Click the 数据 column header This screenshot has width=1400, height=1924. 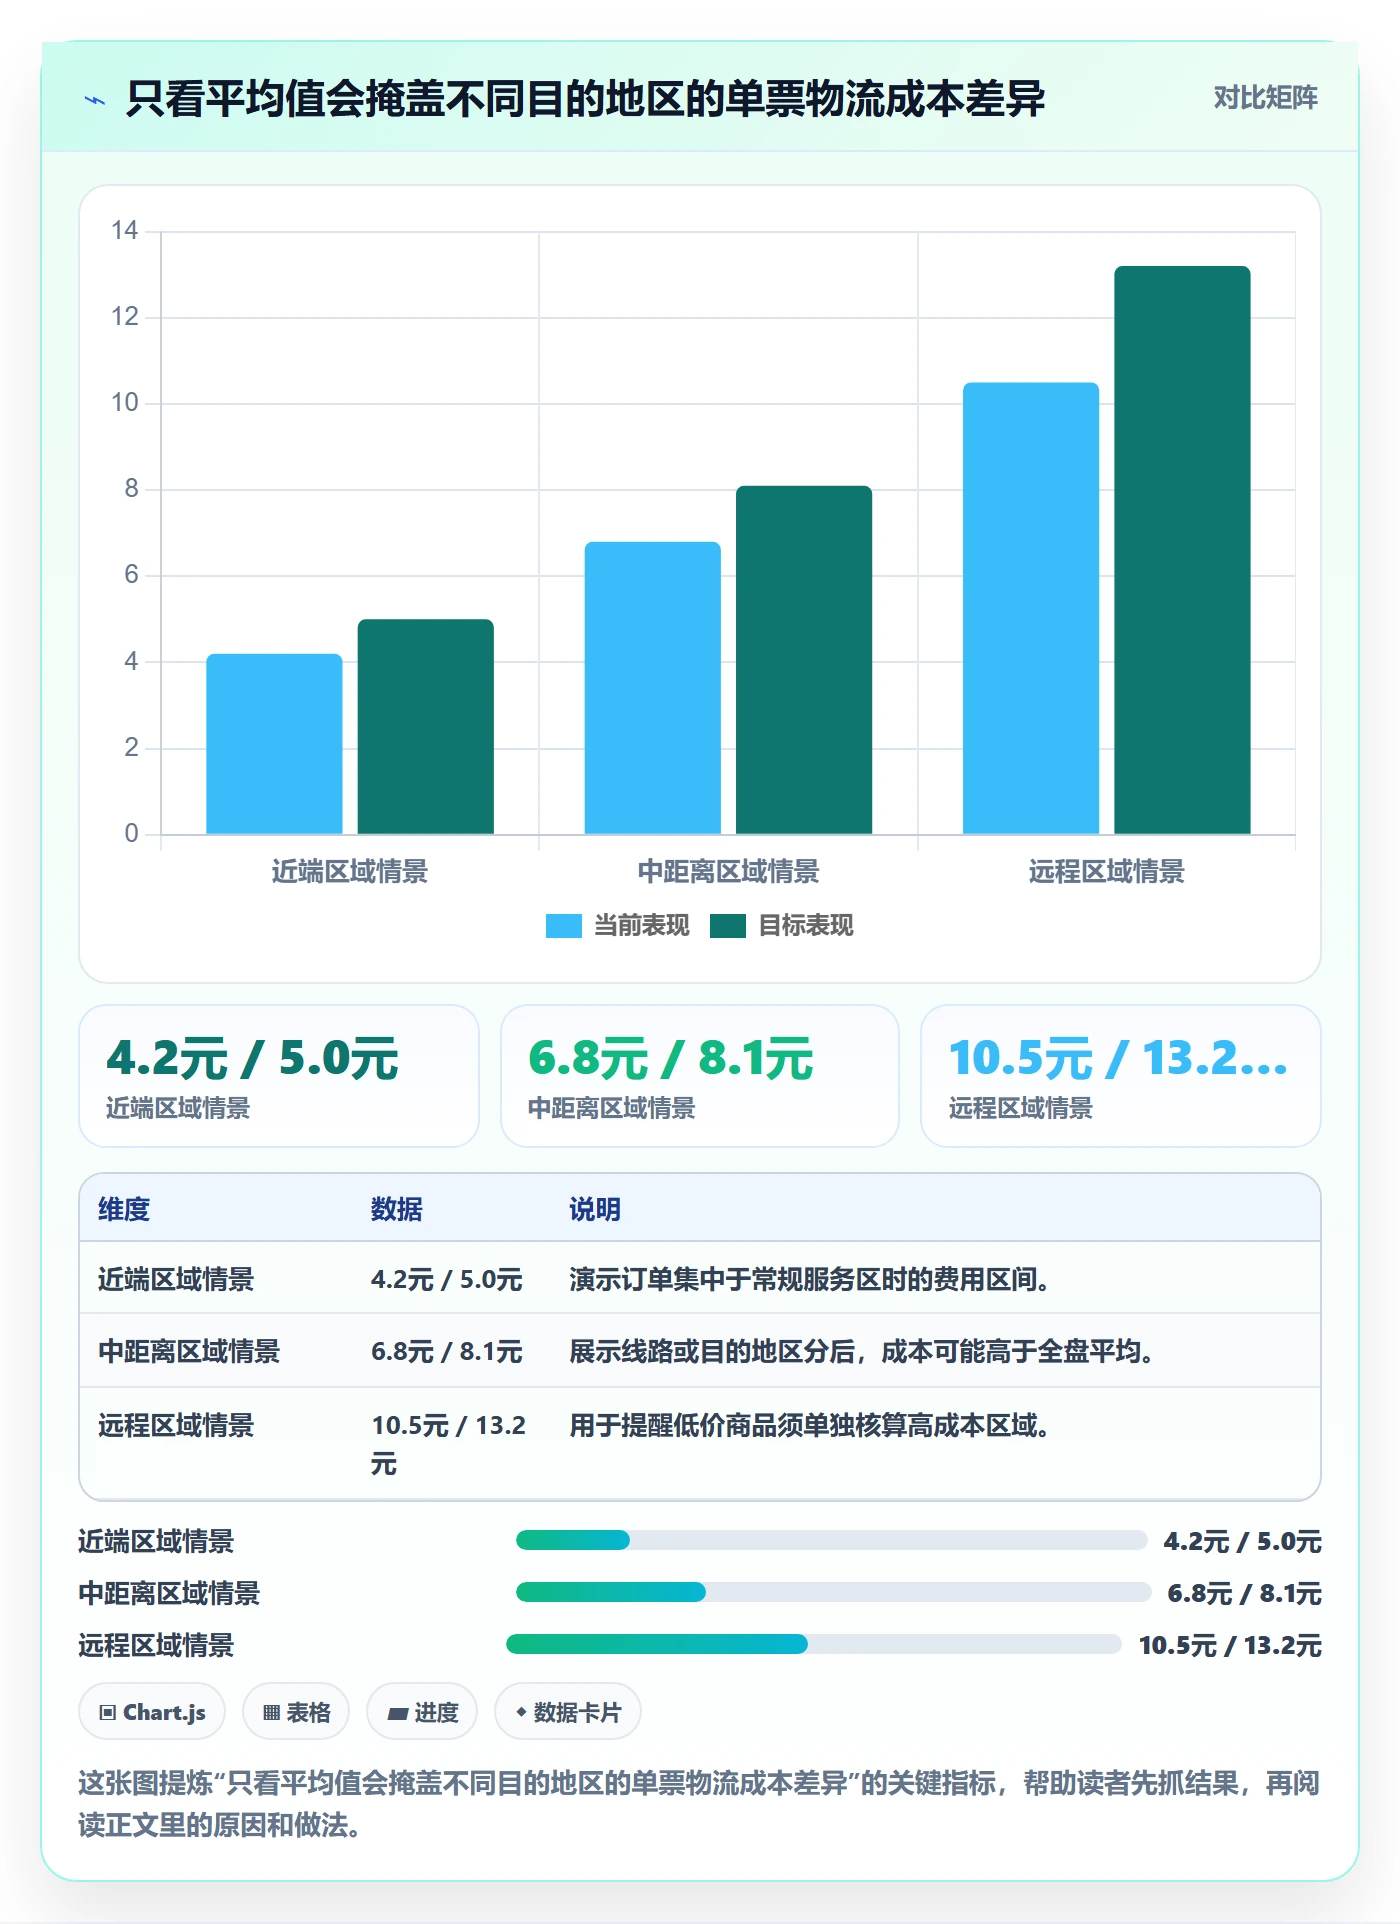click(x=397, y=1209)
